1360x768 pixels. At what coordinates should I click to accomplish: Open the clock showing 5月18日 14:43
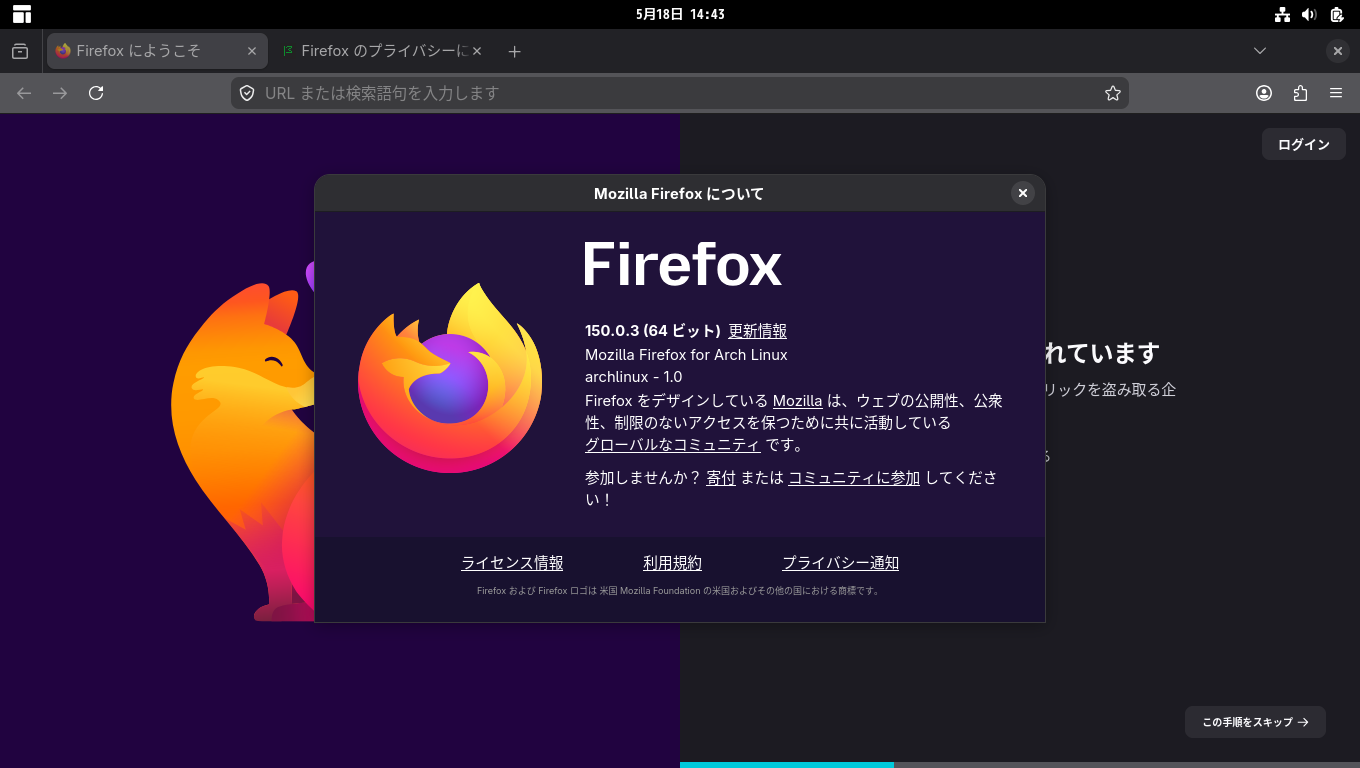coord(680,14)
